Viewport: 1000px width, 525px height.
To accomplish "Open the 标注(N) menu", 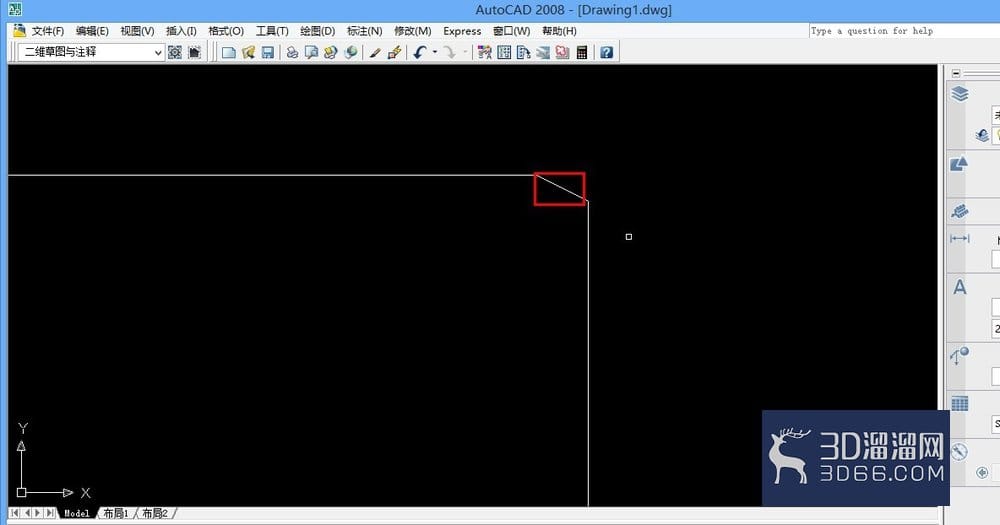I will (364, 31).
